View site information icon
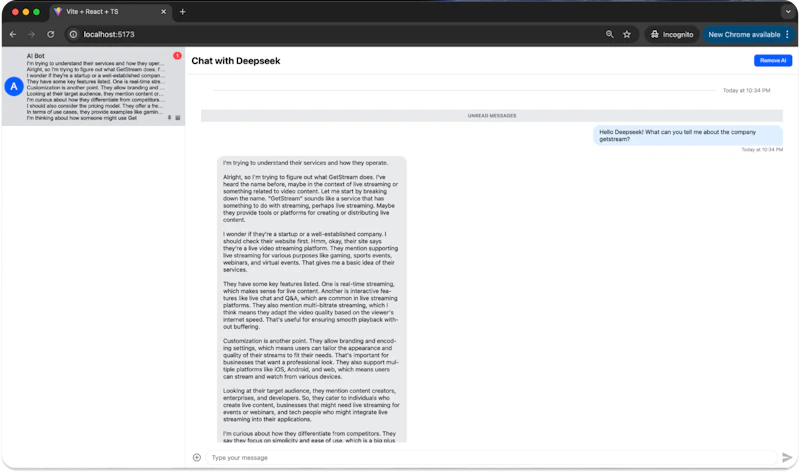Viewport: 800px width, 472px height. [x=73, y=34]
